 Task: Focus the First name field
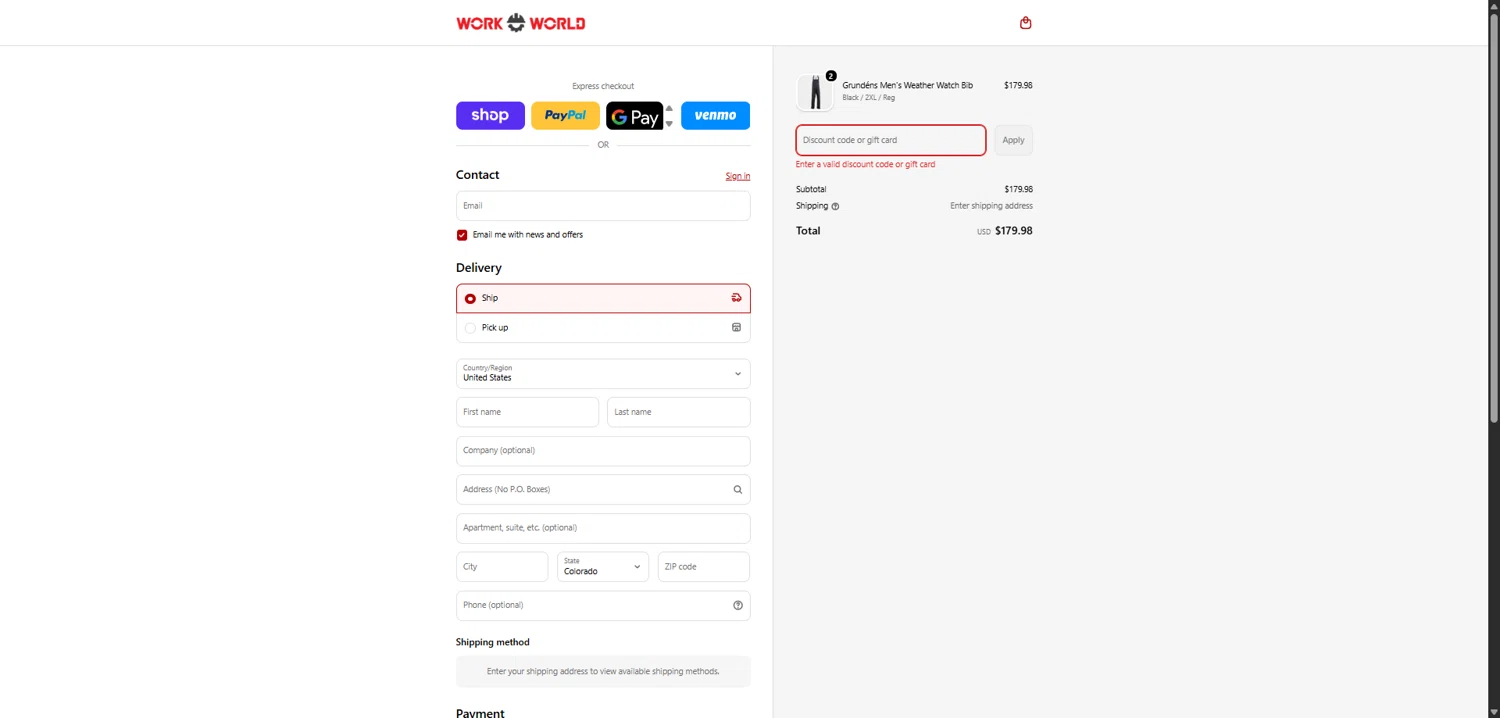pyautogui.click(x=527, y=412)
